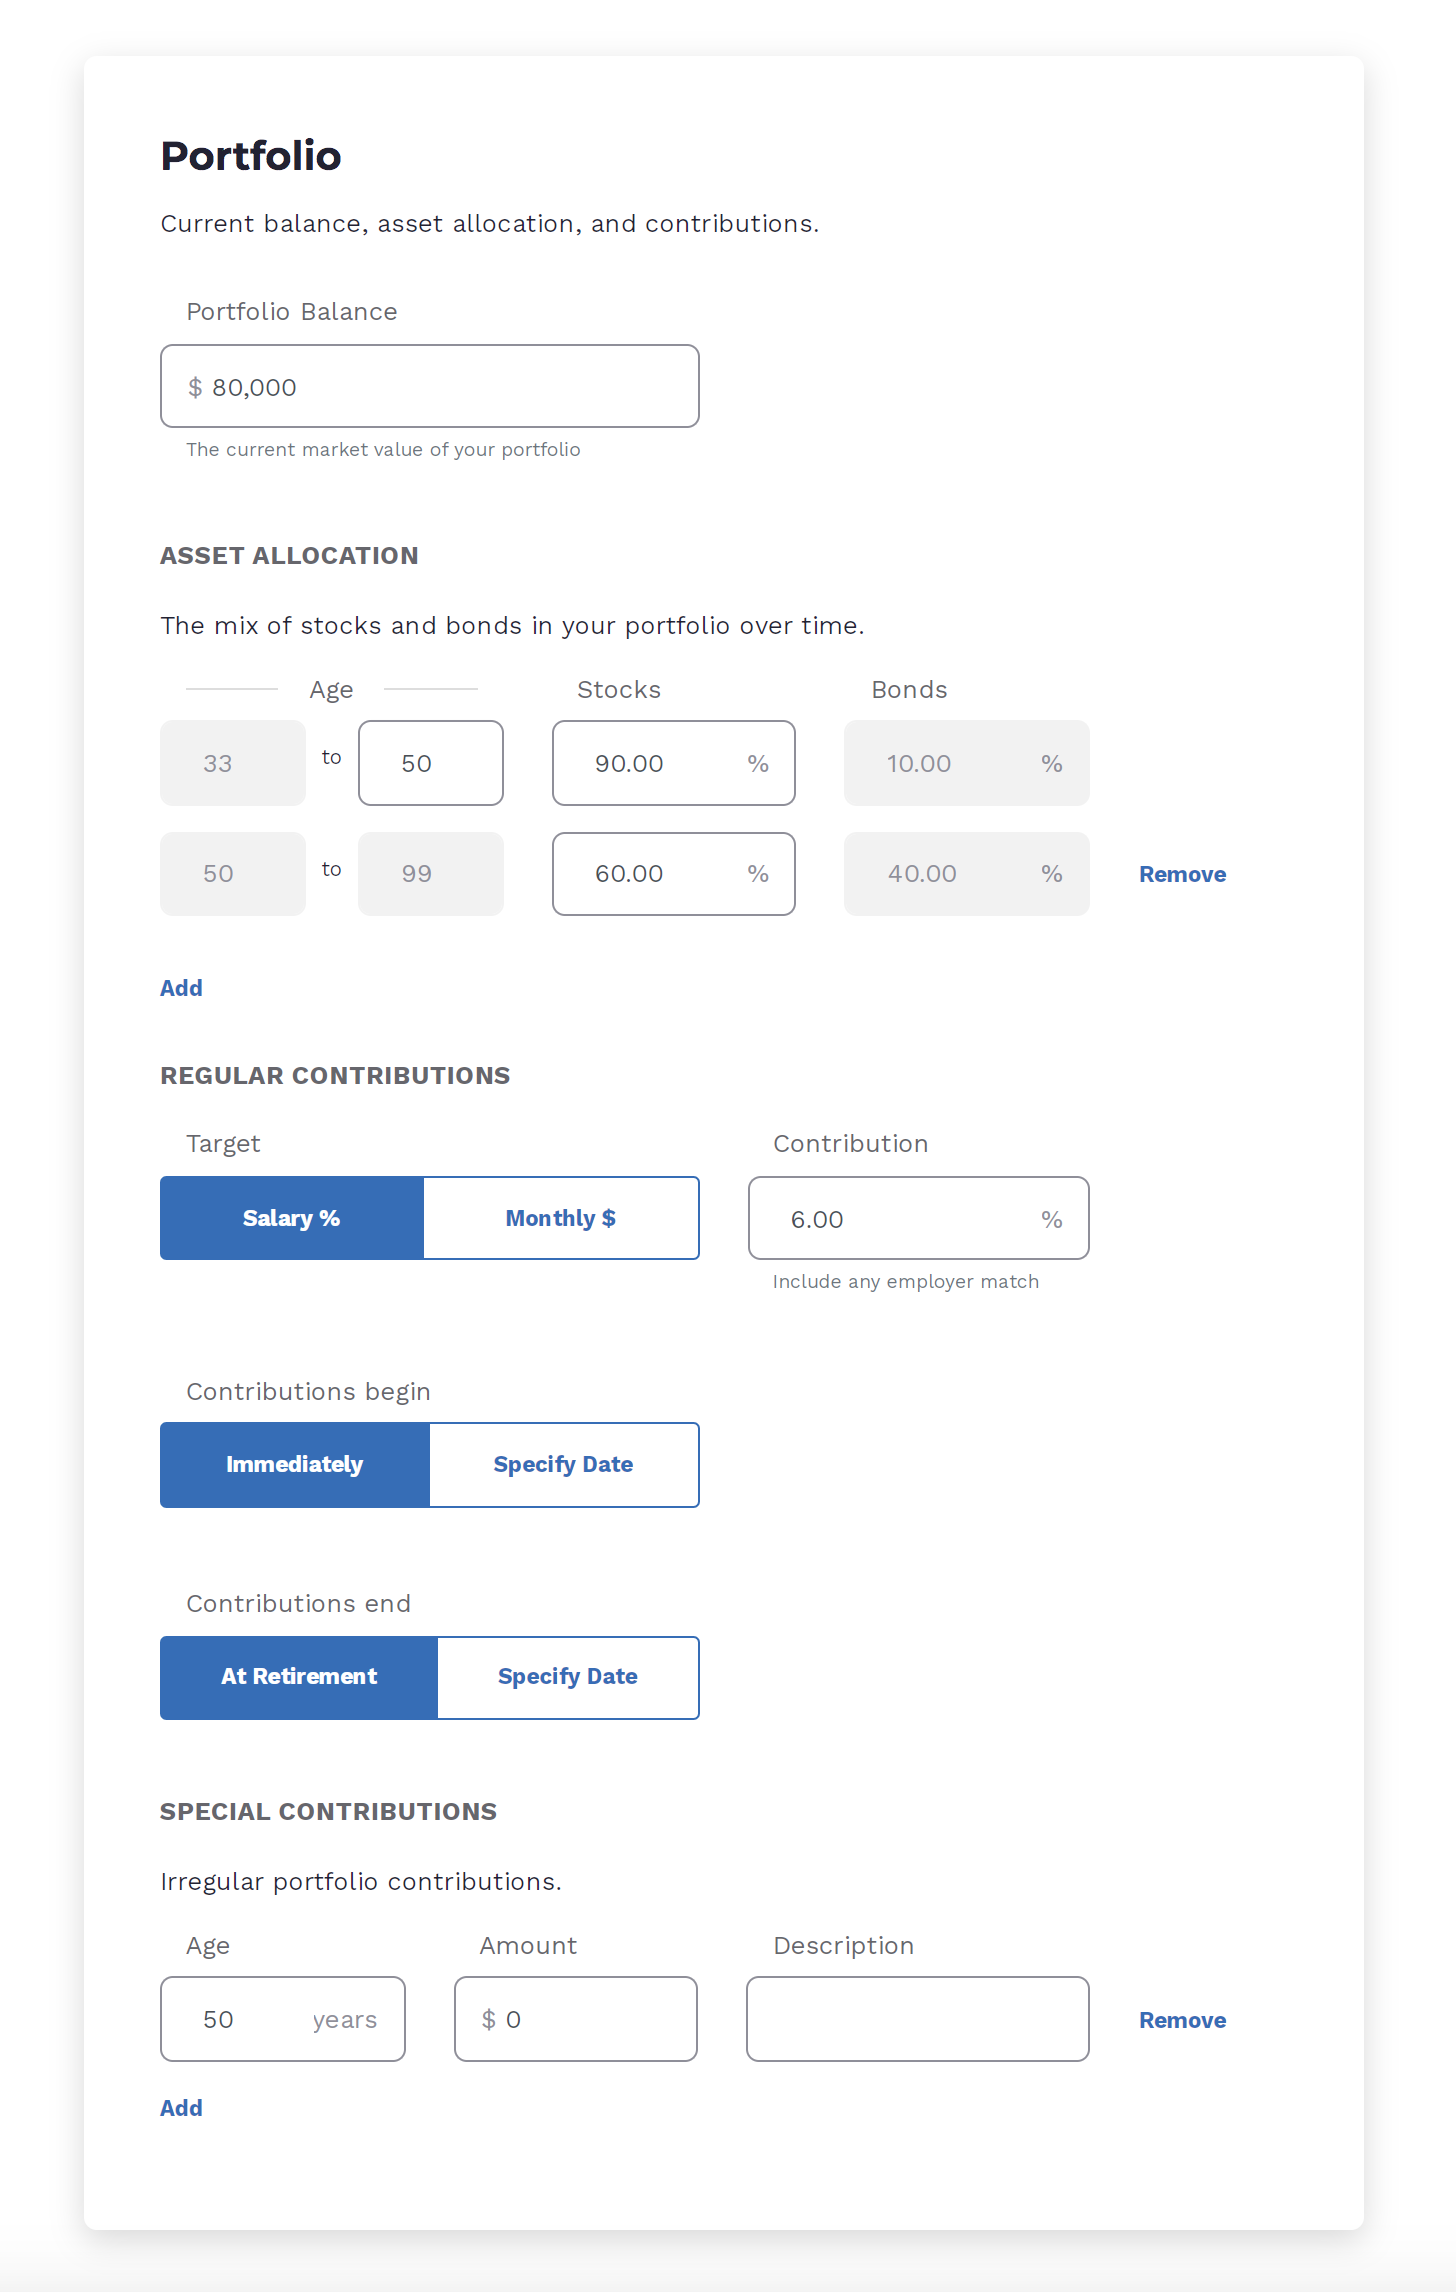1456x2292 pixels.
Task: Change the allocation age ending at 50
Action: [430, 763]
